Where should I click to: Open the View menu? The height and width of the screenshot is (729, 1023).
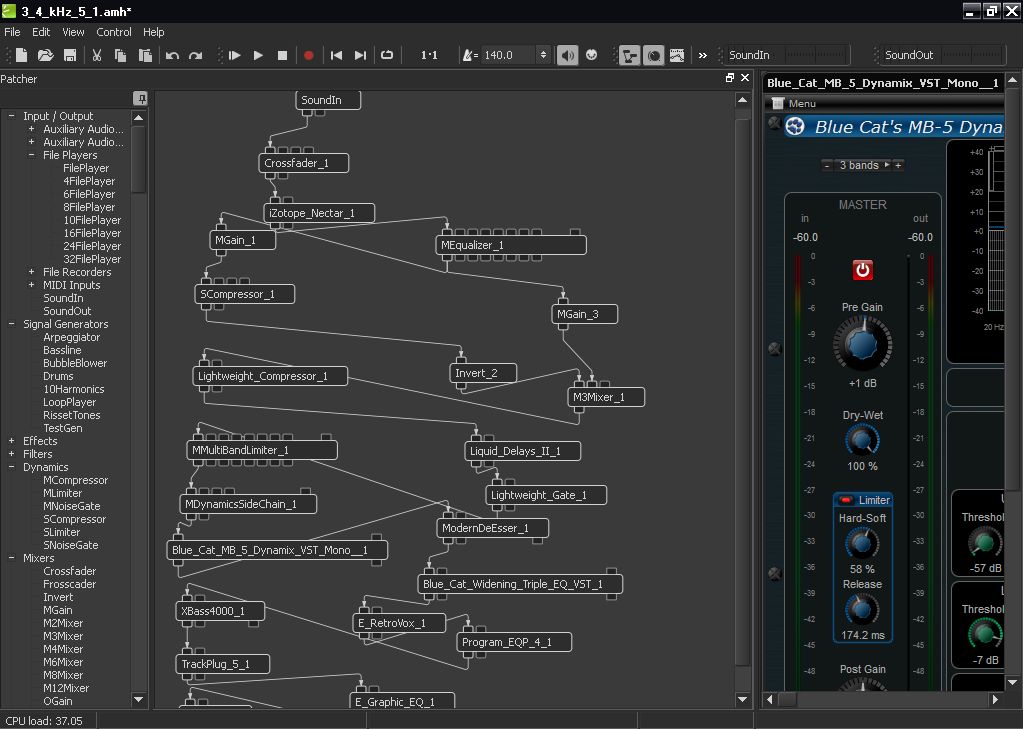[73, 32]
